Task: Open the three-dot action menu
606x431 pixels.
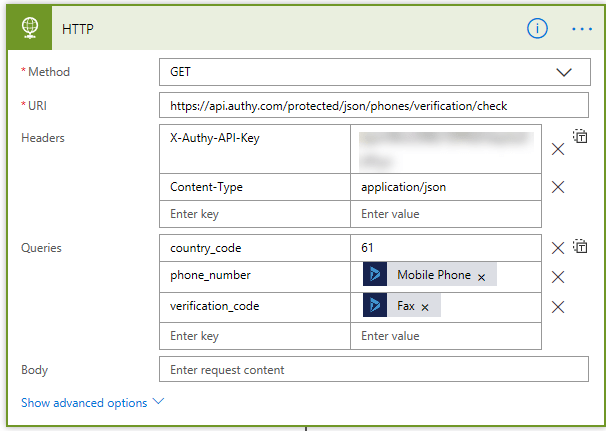Action: tap(582, 29)
